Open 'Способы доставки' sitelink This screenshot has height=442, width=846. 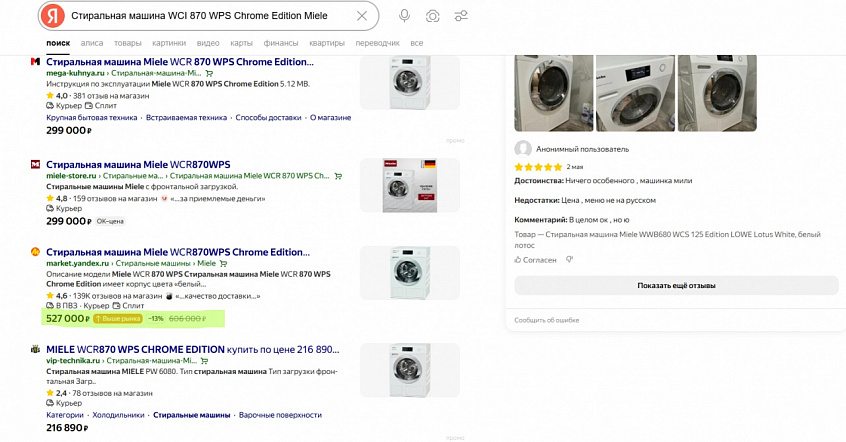click(x=267, y=117)
